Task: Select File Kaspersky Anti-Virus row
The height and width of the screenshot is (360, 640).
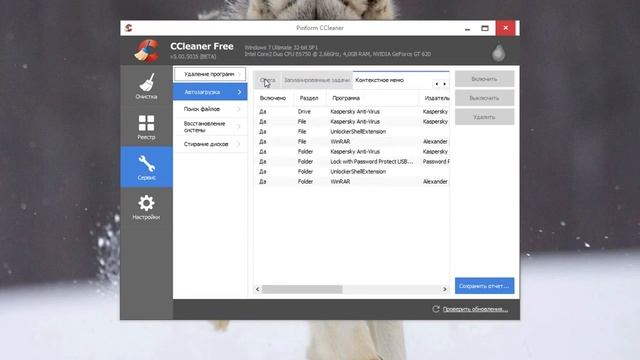Action: (x=352, y=122)
